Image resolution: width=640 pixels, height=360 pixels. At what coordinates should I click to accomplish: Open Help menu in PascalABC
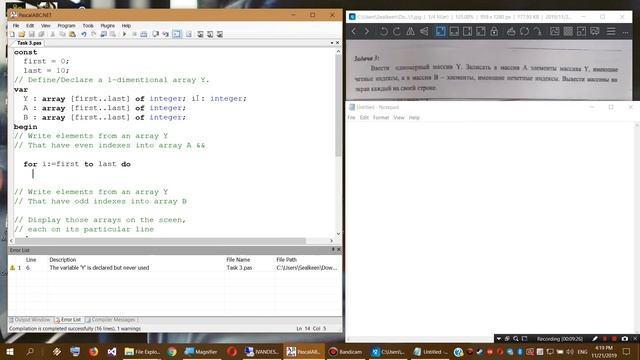126,25
